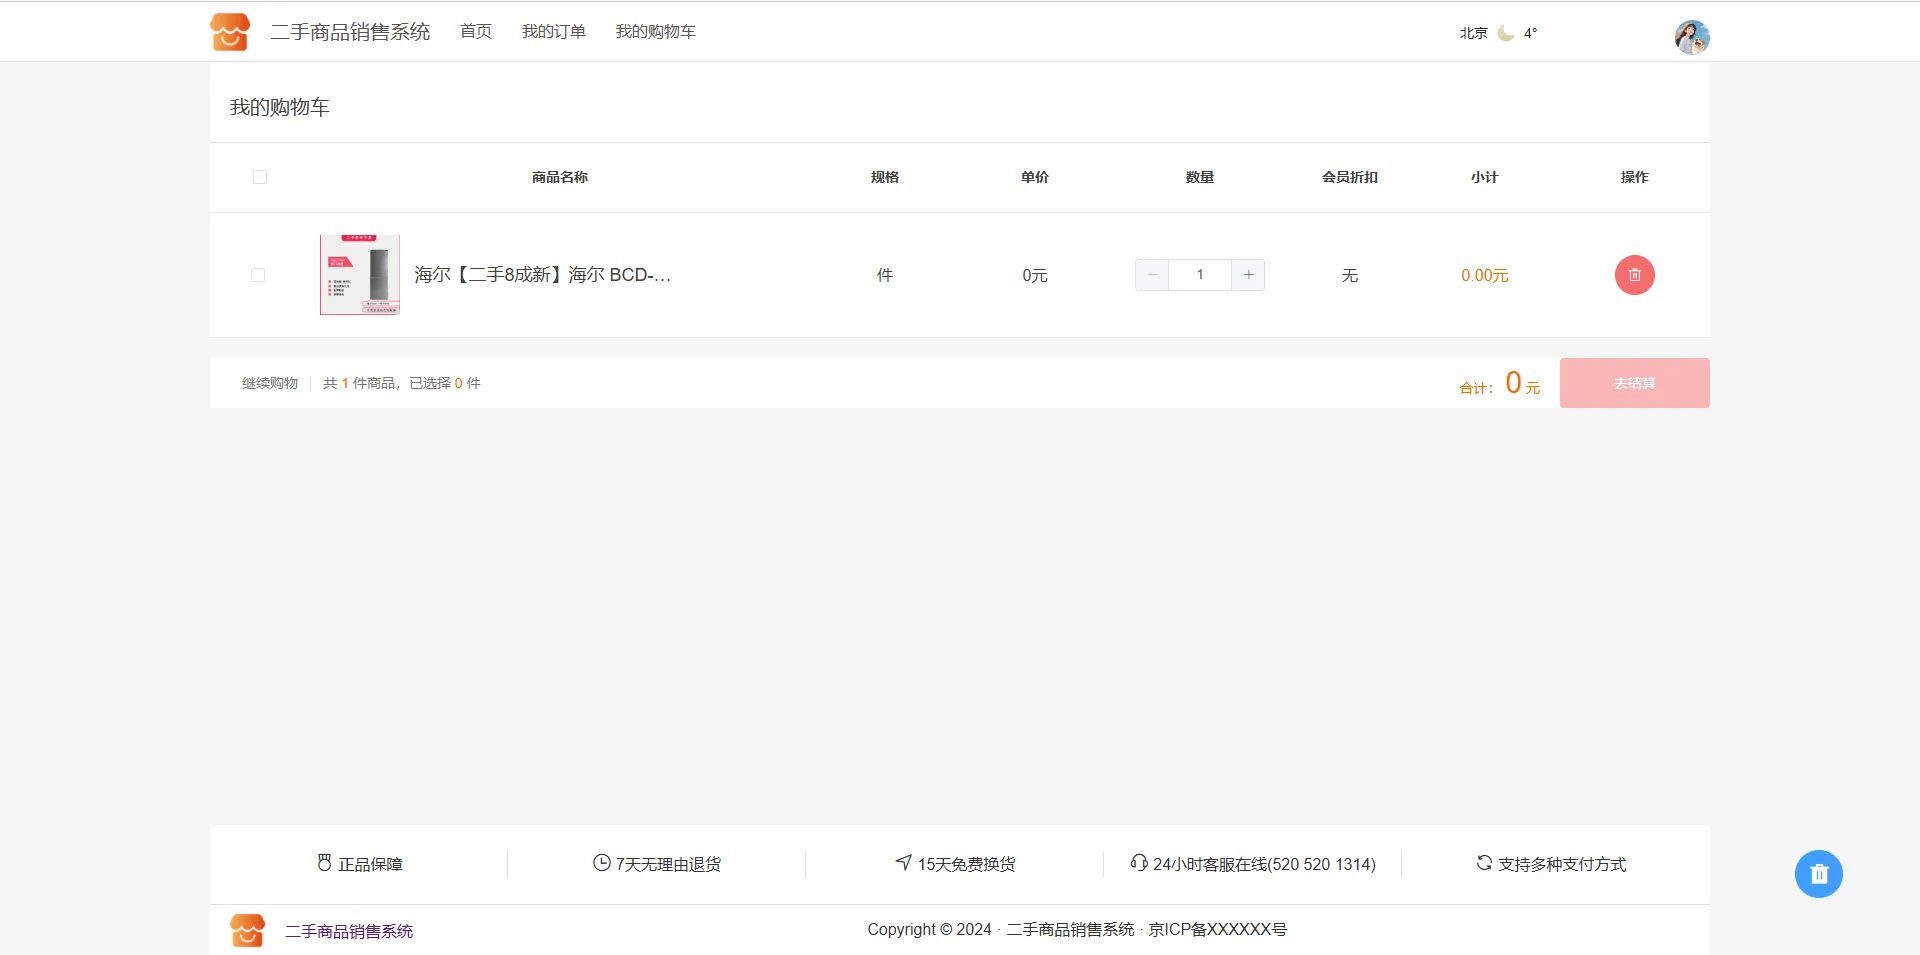The height and width of the screenshot is (955, 1920).
Task: Go to 首页 in navigation
Action: coord(476,32)
